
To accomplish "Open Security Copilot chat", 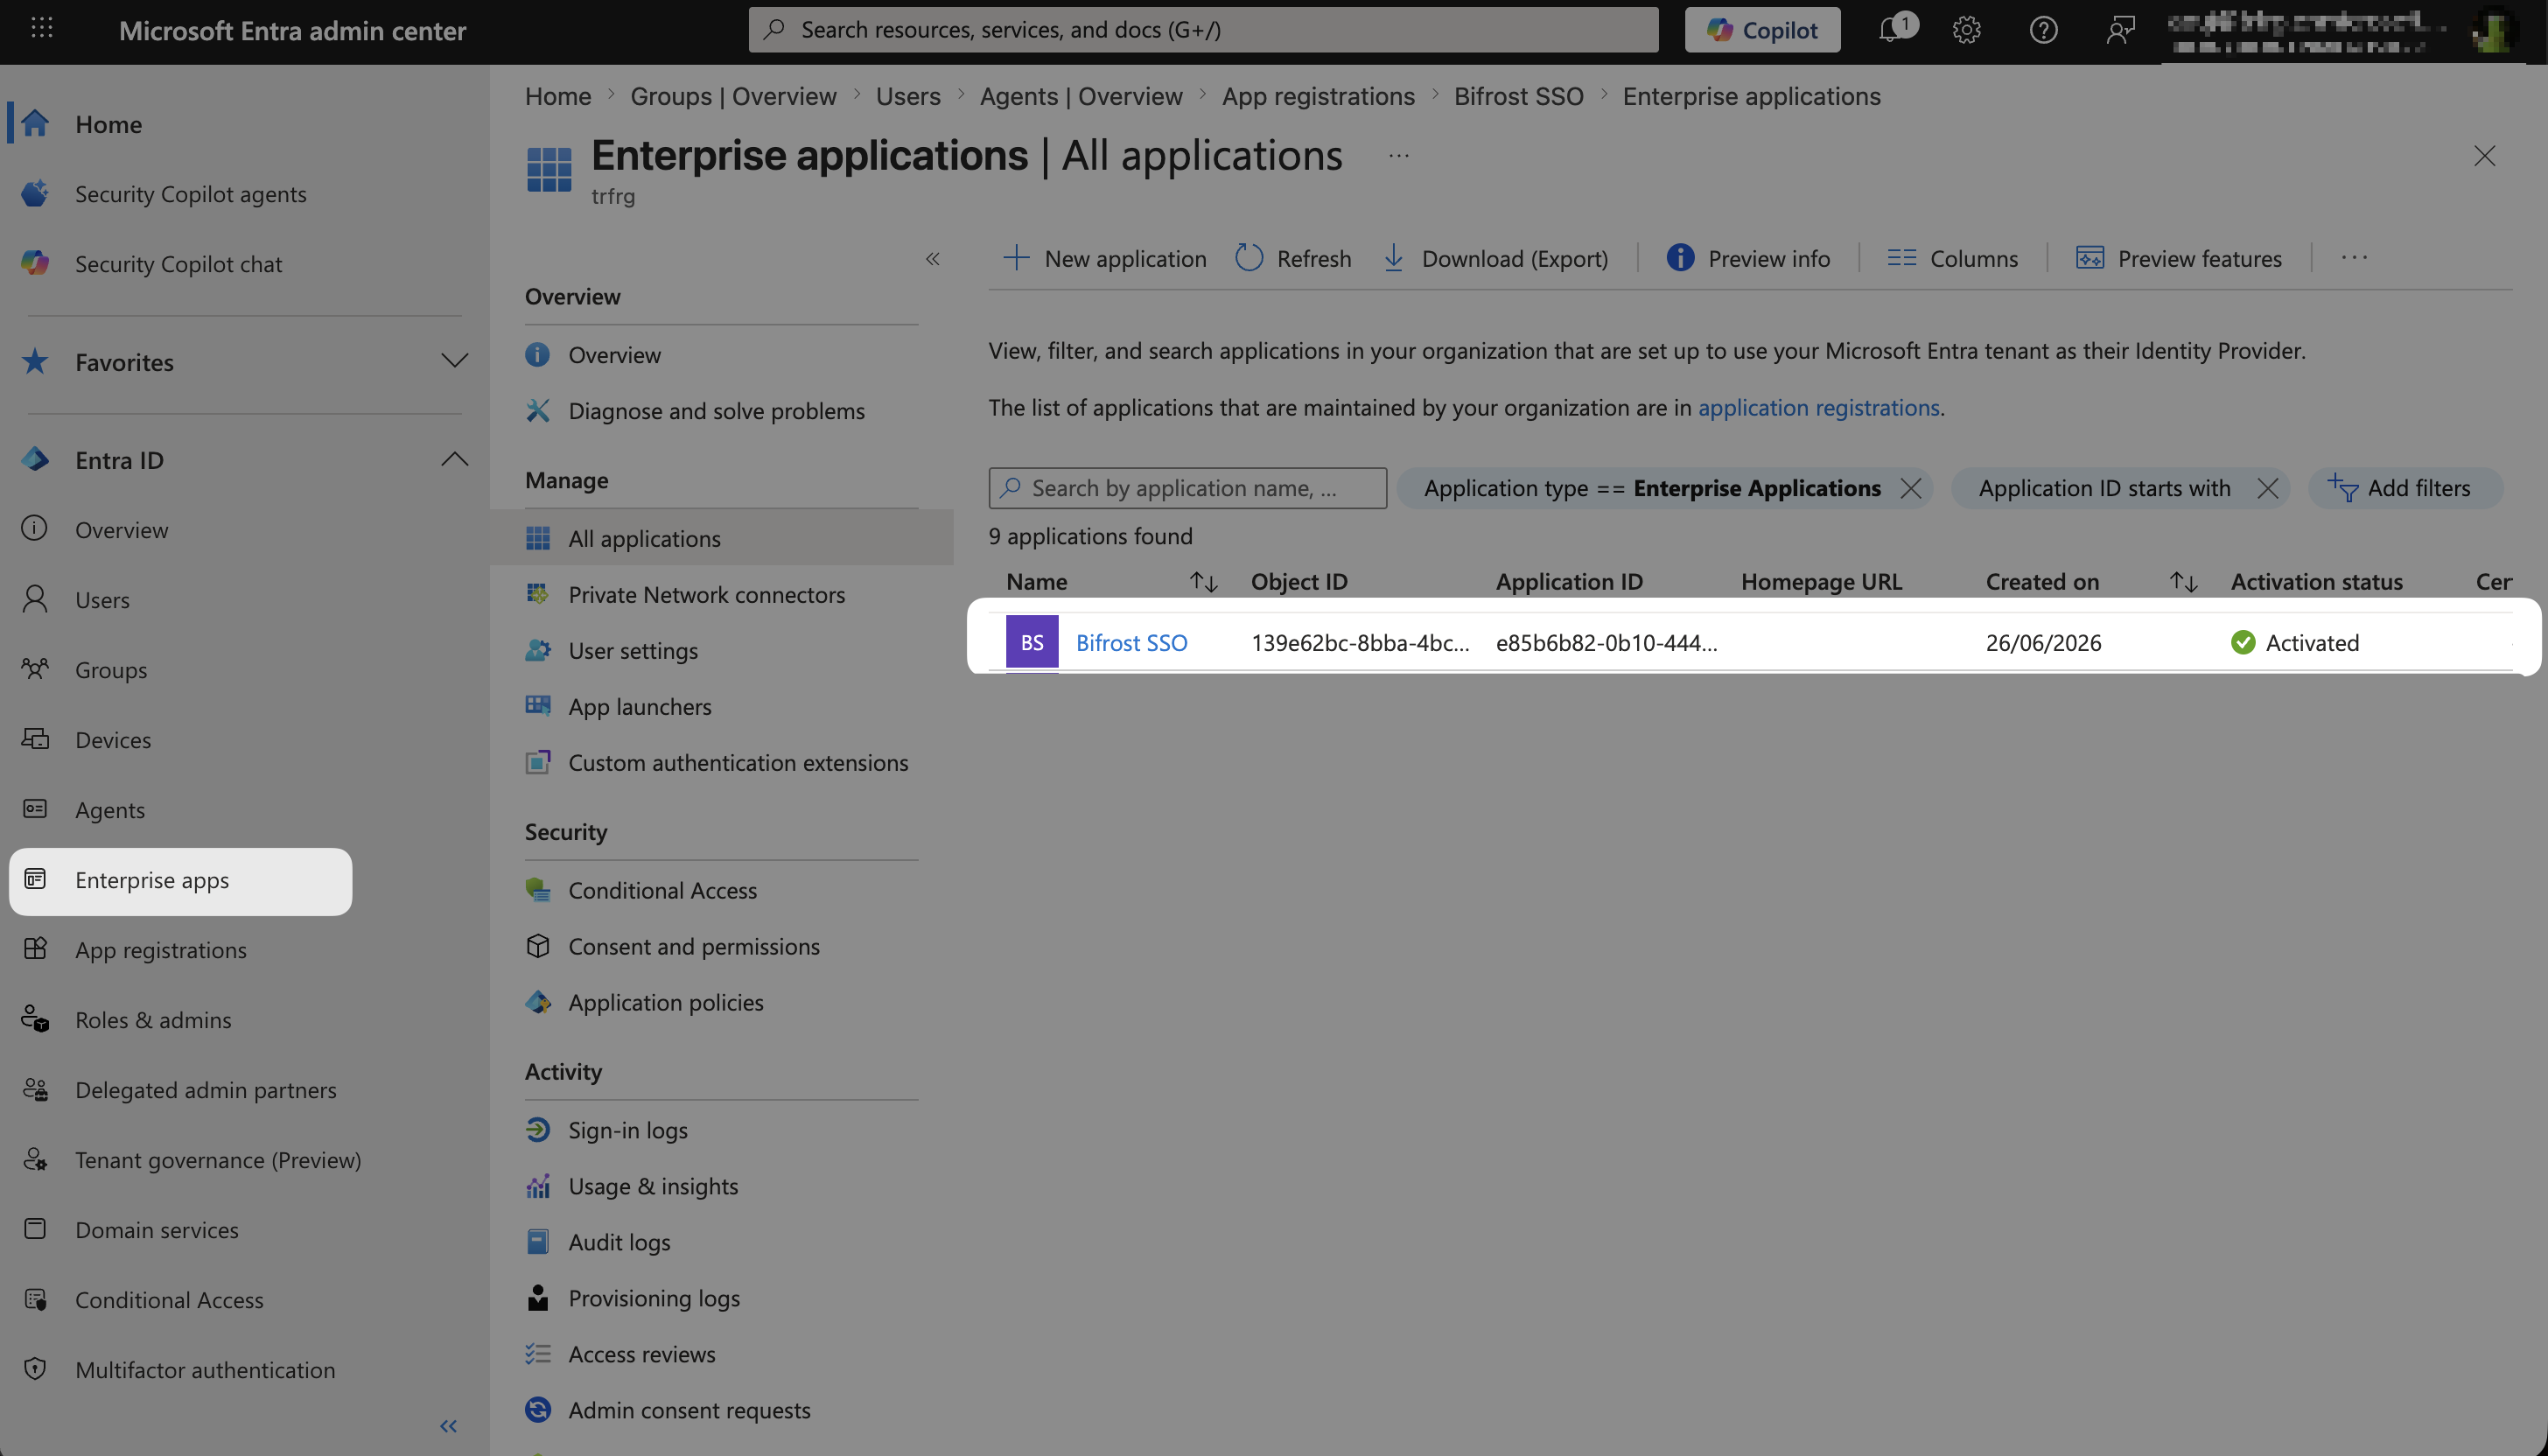I will tap(178, 264).
